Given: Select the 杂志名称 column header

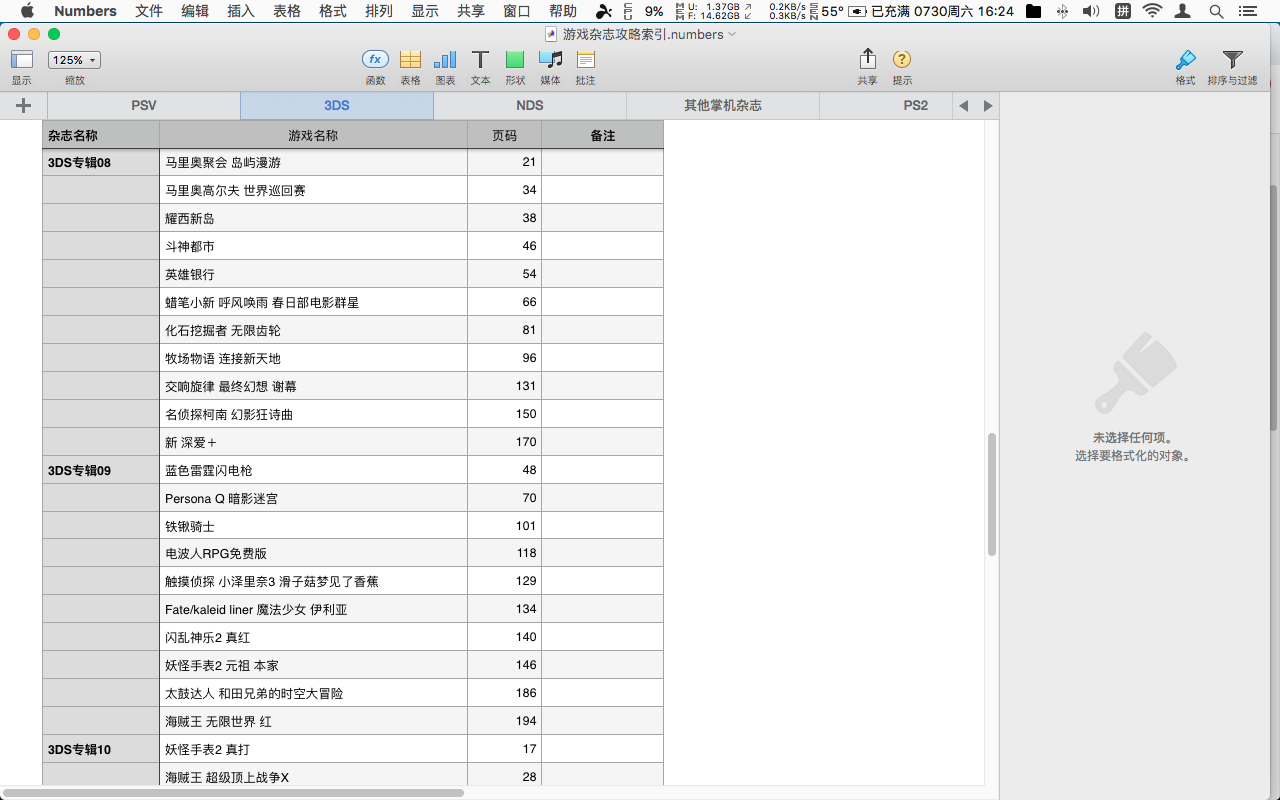Looking at the screenshot, I should 101,135.
